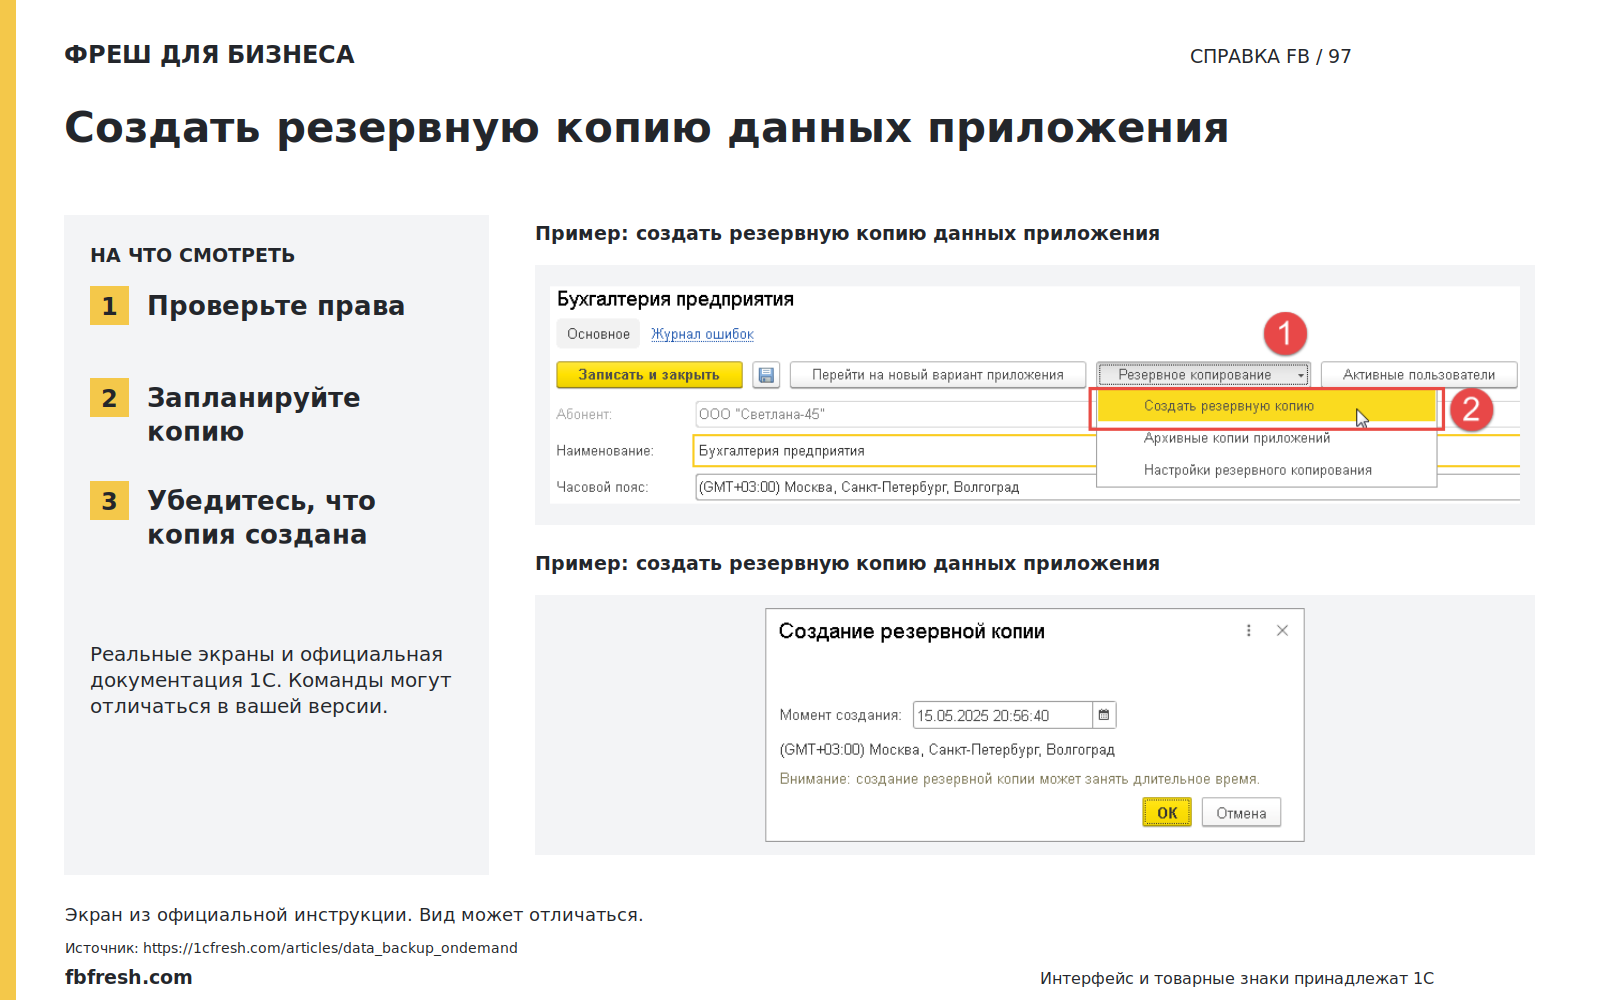Click the timezone line under Момент создания
Viewport: 1600px width, 1000px height.
coord(946,750)
